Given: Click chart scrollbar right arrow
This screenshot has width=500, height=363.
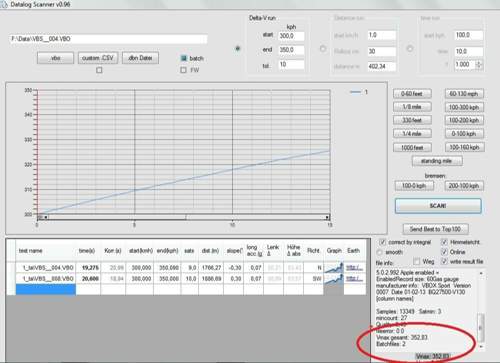Looking at the screenshot, I should 327,217.
